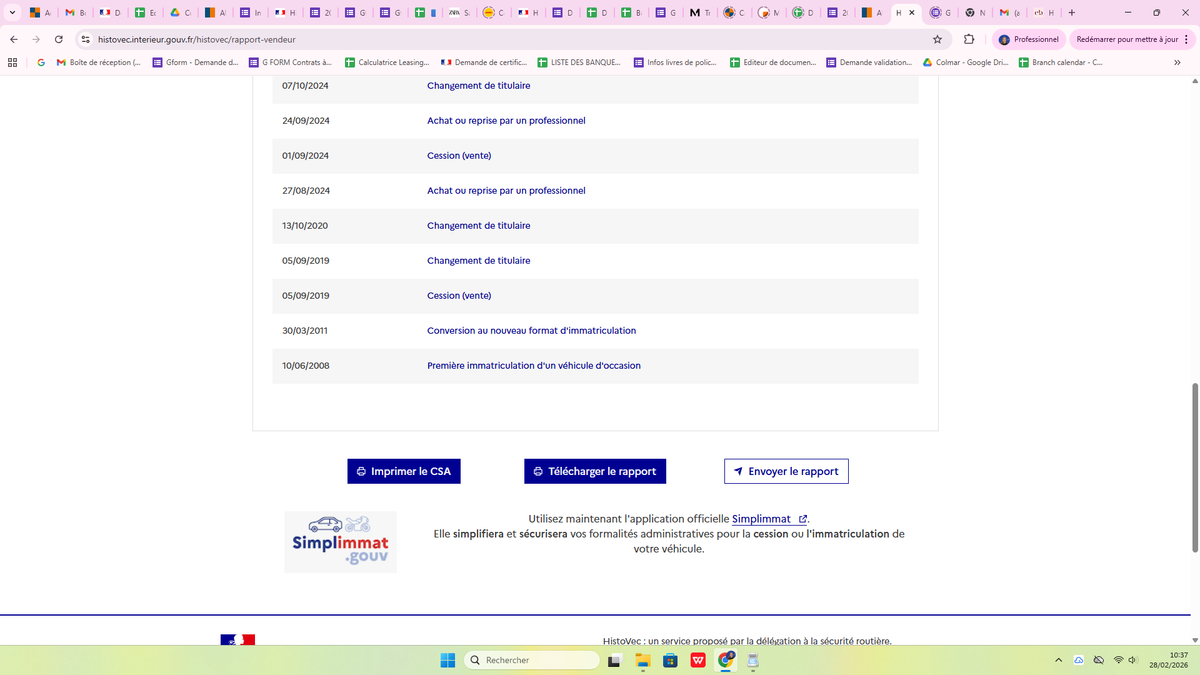The image size is (1200, 675).
Task: Open the tab search dropdown arrow
Action: pos(10,12)
